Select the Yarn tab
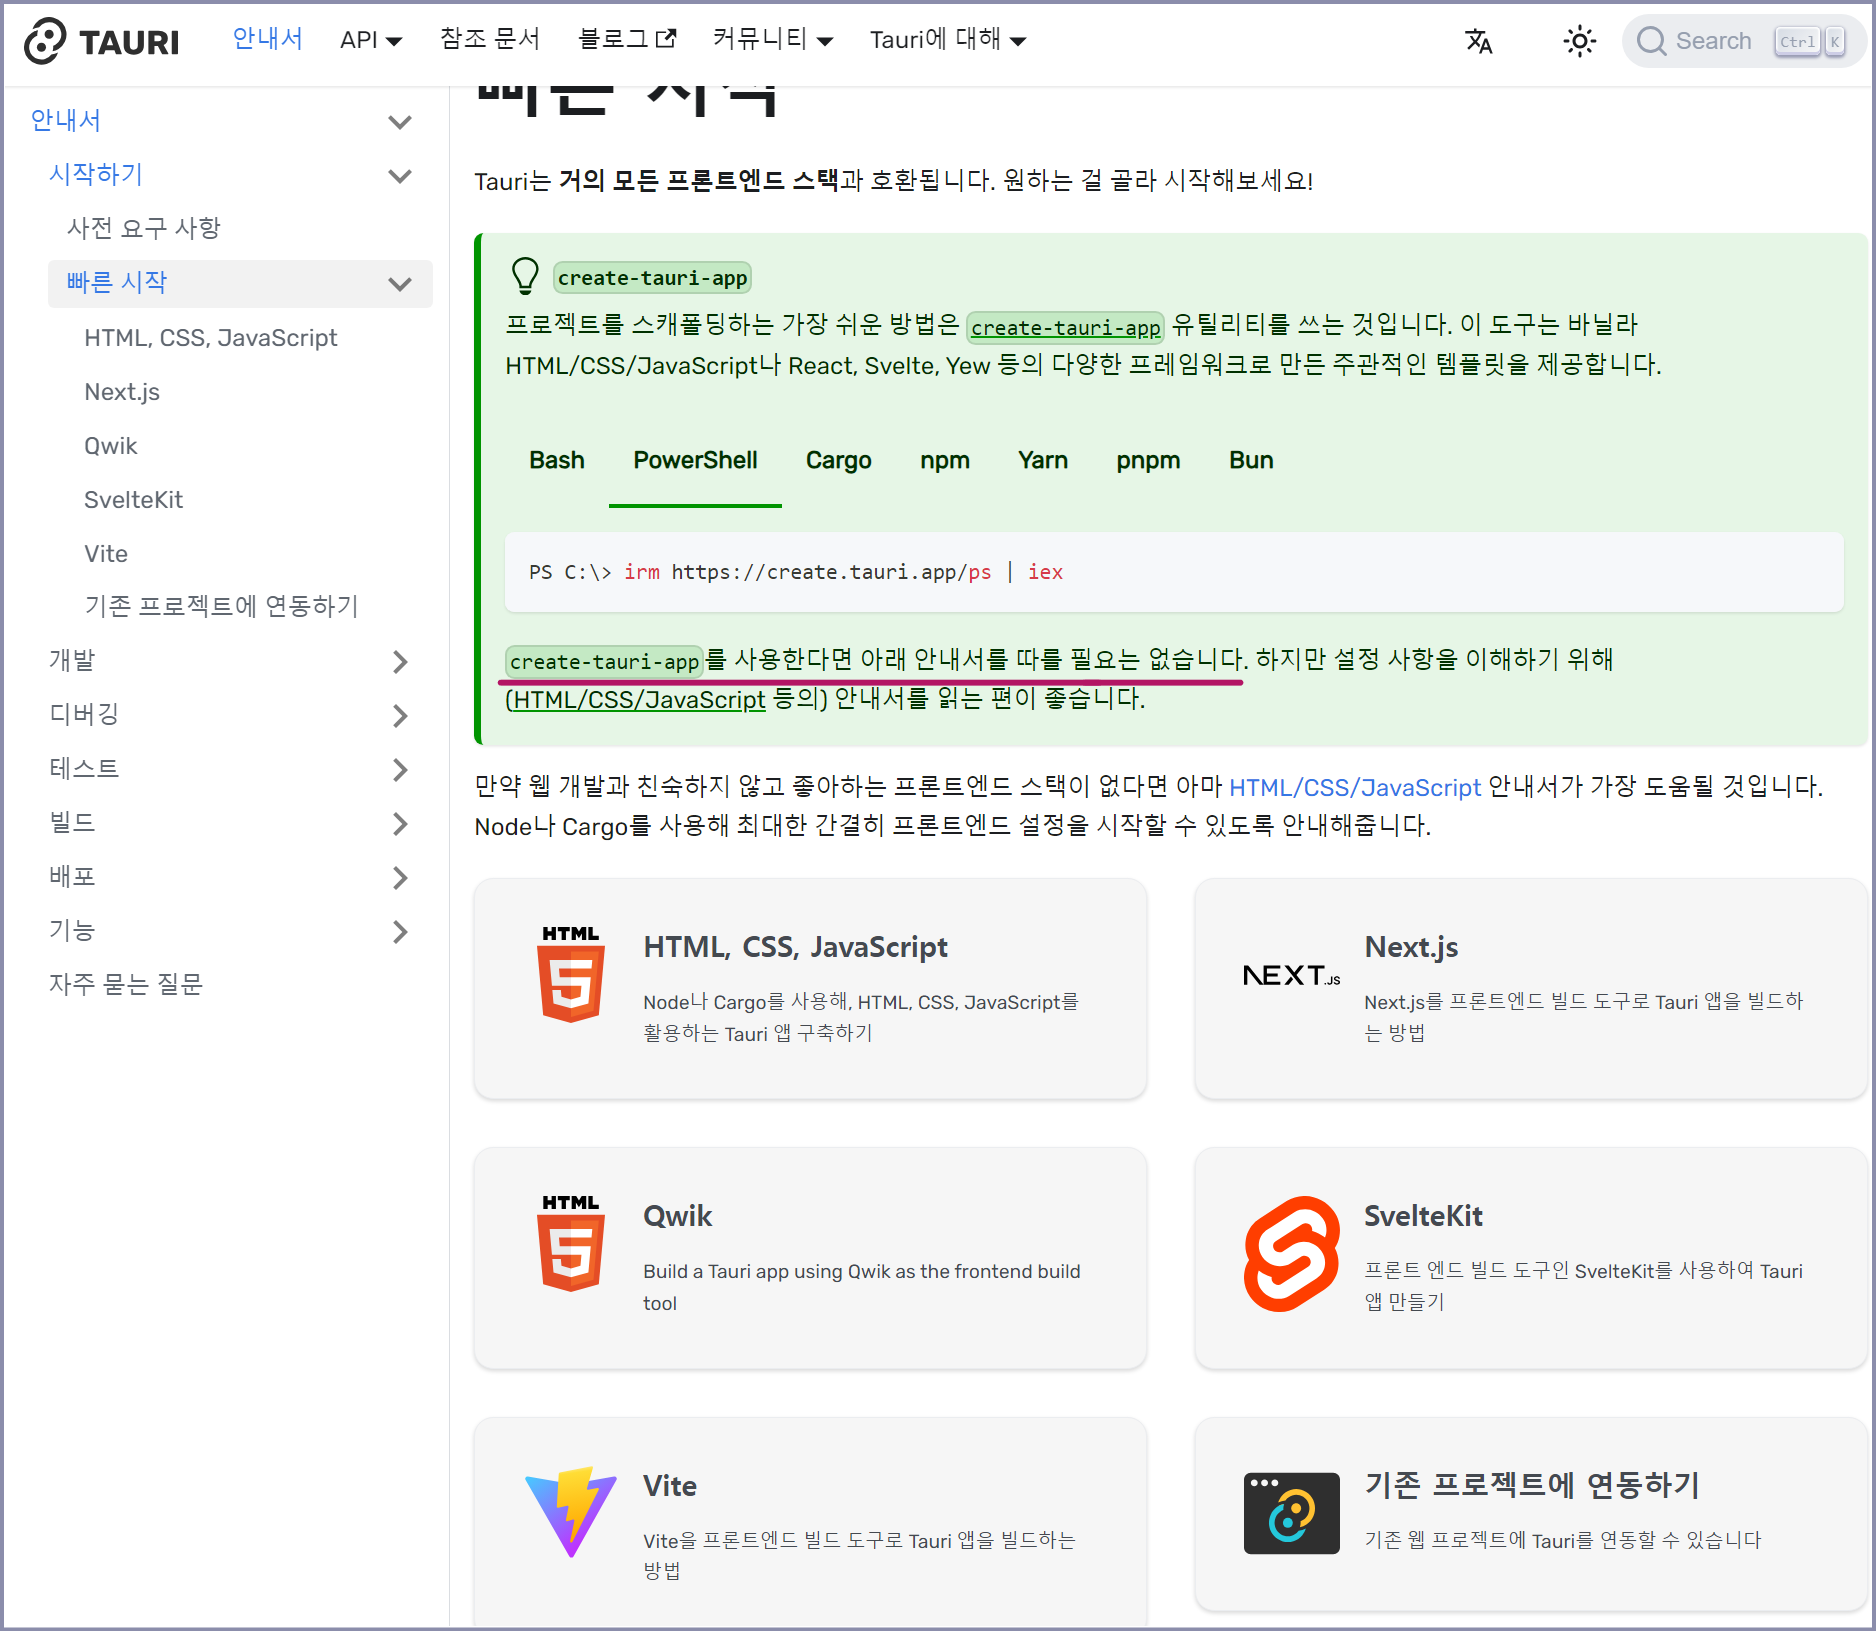Viewport: 1876px width, 1631px height. pyautogui.click(x=1043, y=460)
